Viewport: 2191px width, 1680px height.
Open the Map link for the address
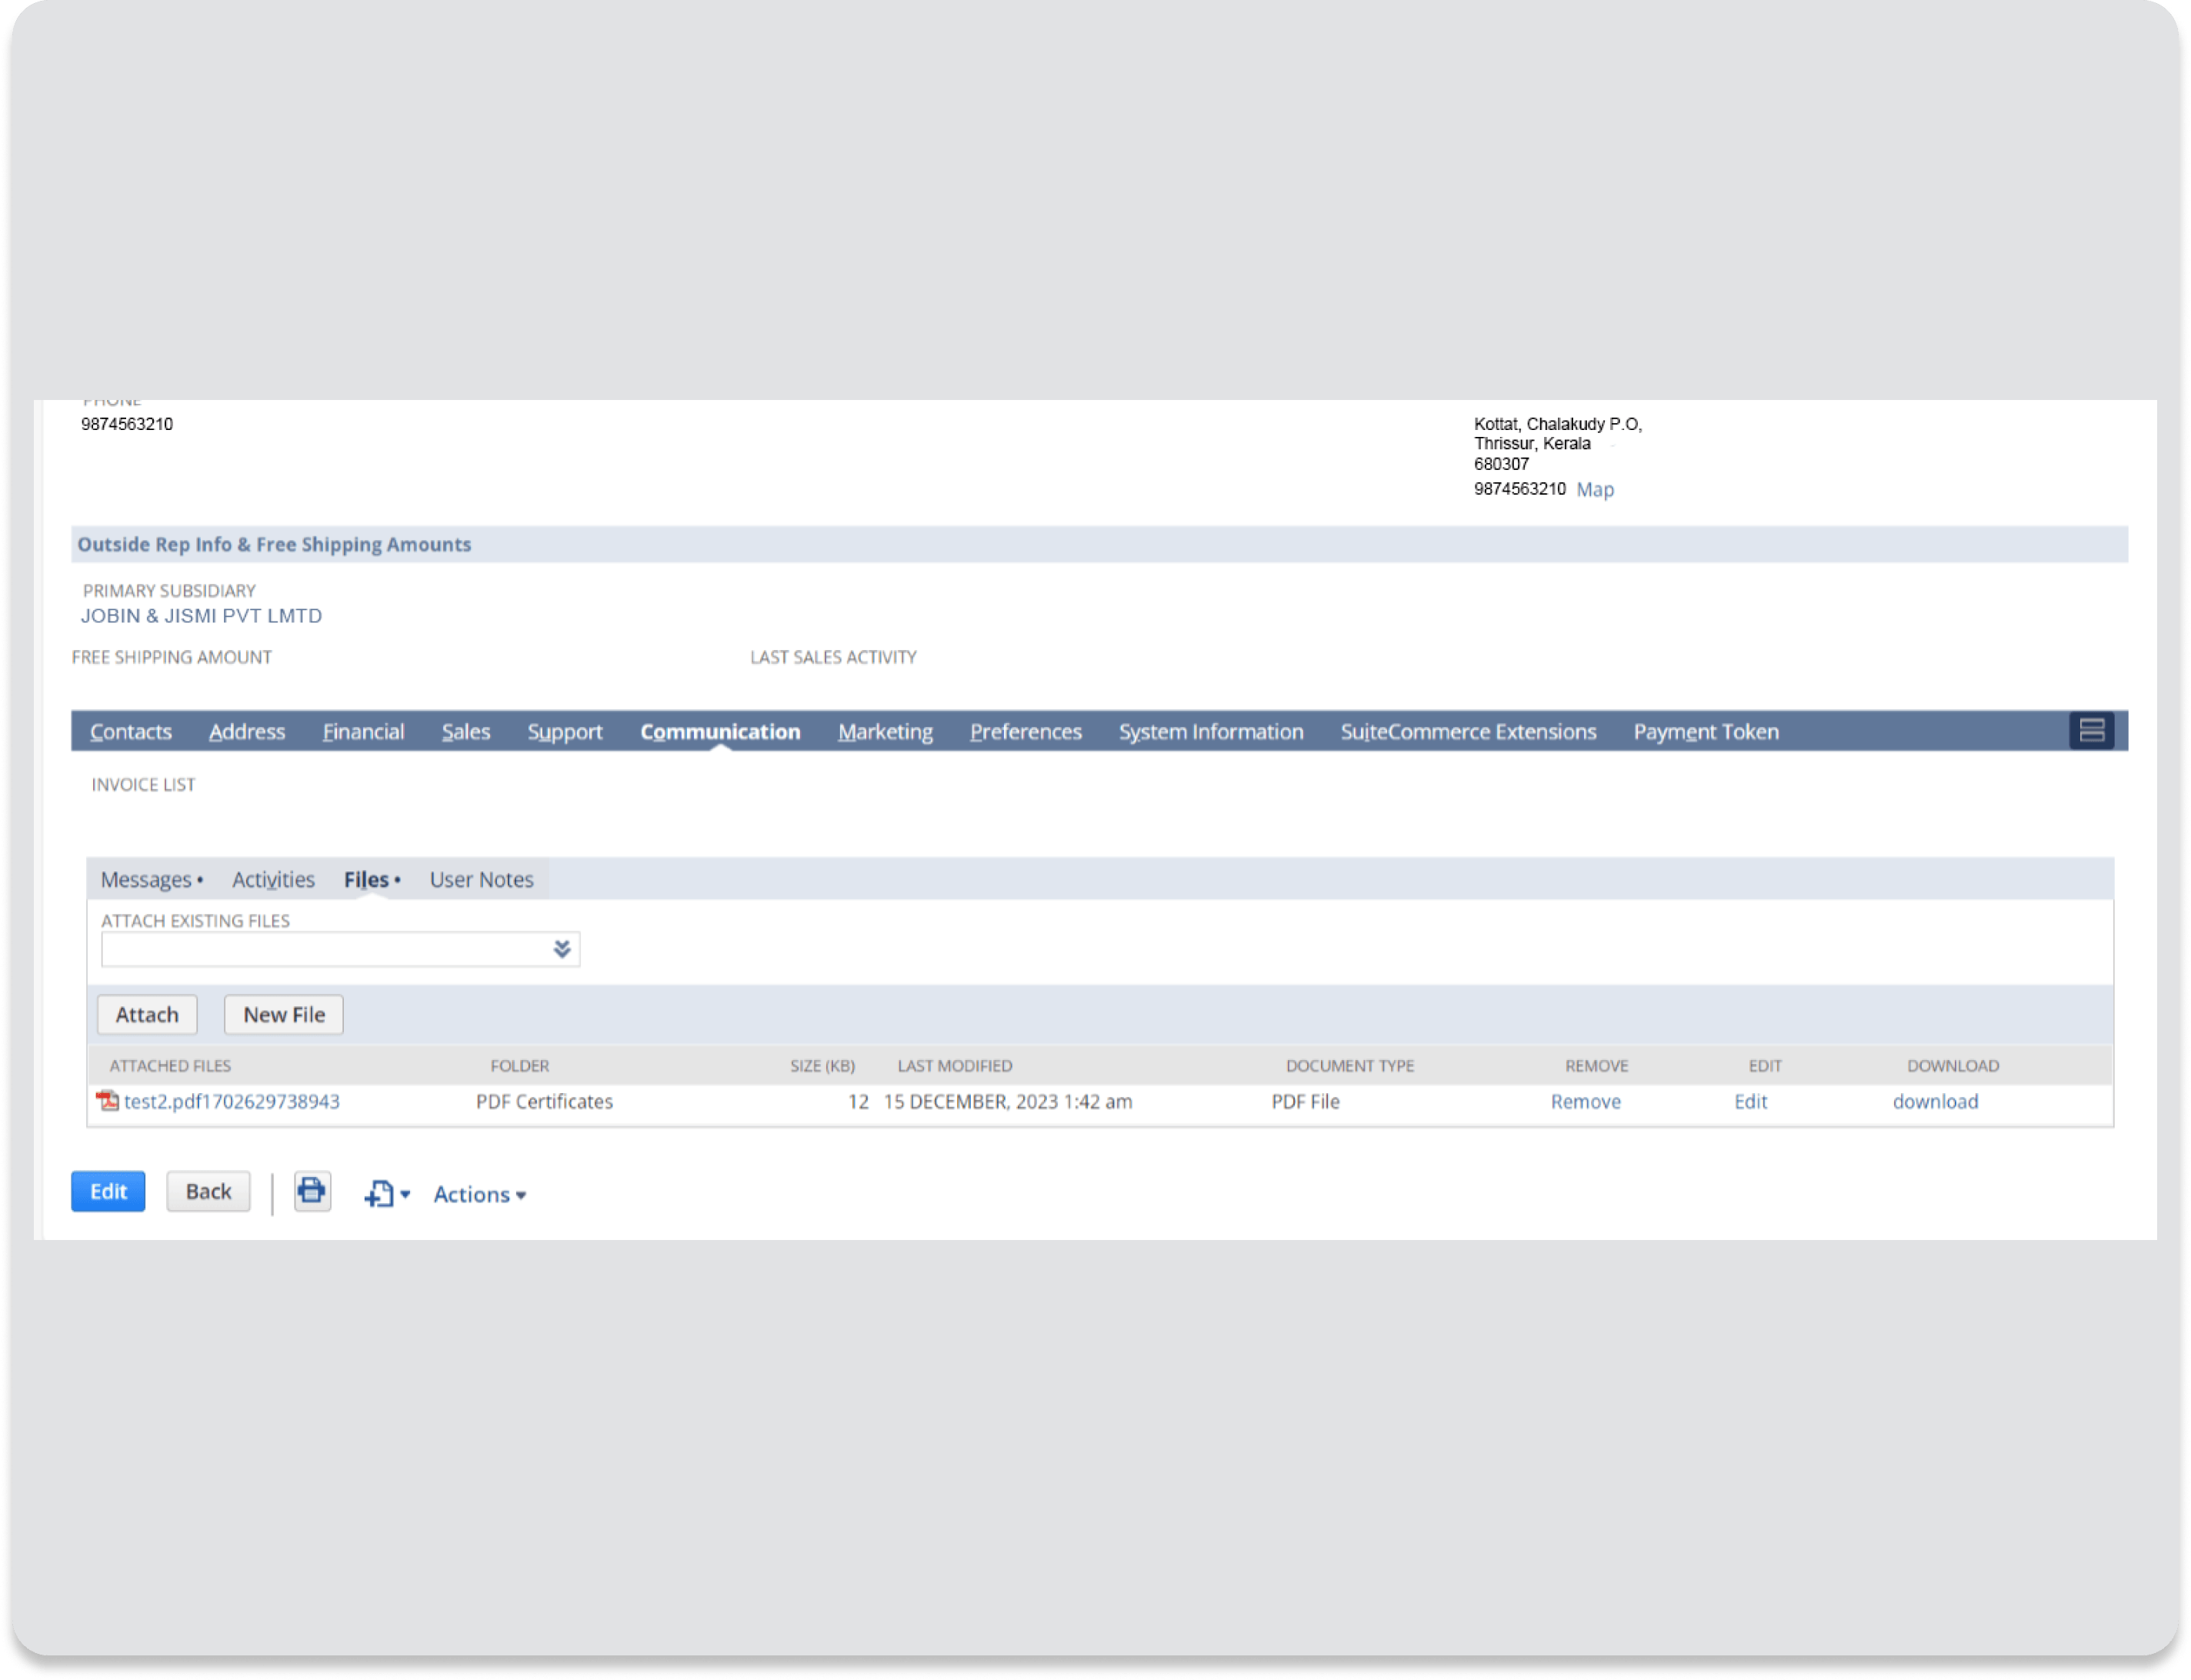tap(1594, 489)
